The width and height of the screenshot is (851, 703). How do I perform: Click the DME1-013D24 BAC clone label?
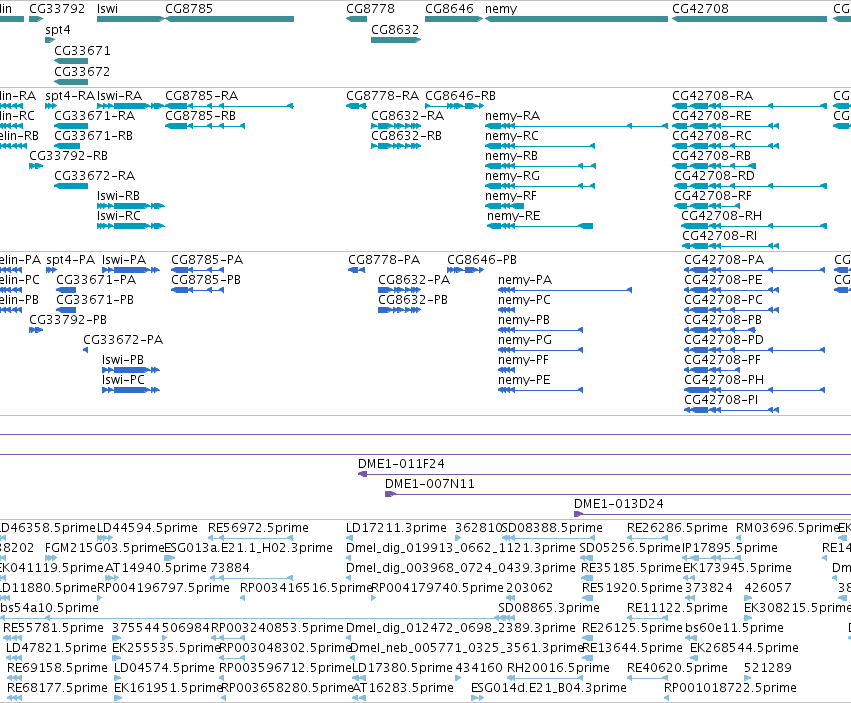pos(619,504)
